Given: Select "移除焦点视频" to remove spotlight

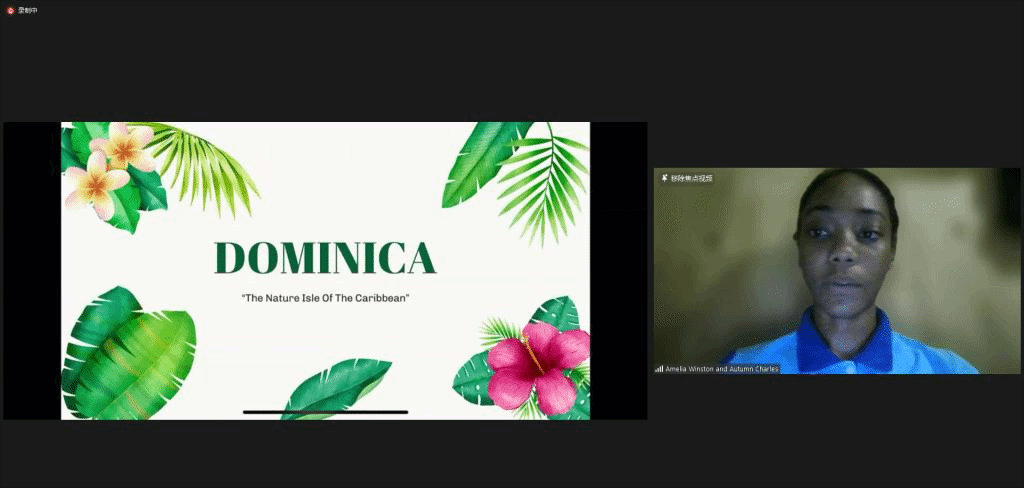Looking at the screenshot, I should tap(691, 178).
